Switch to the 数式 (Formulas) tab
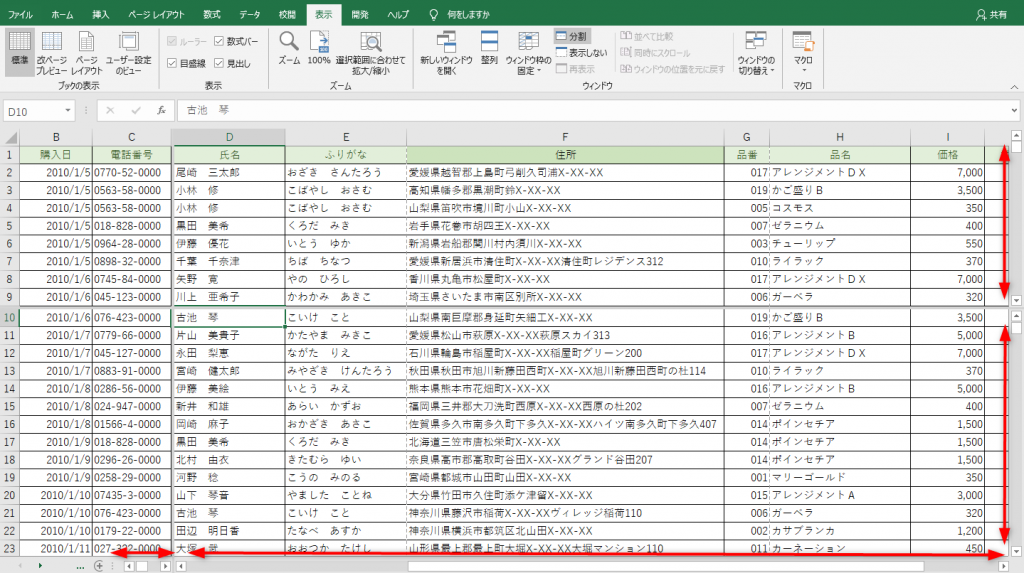Image resolution: width=1024 pixels, height=573 pixels. pos(212,15)
